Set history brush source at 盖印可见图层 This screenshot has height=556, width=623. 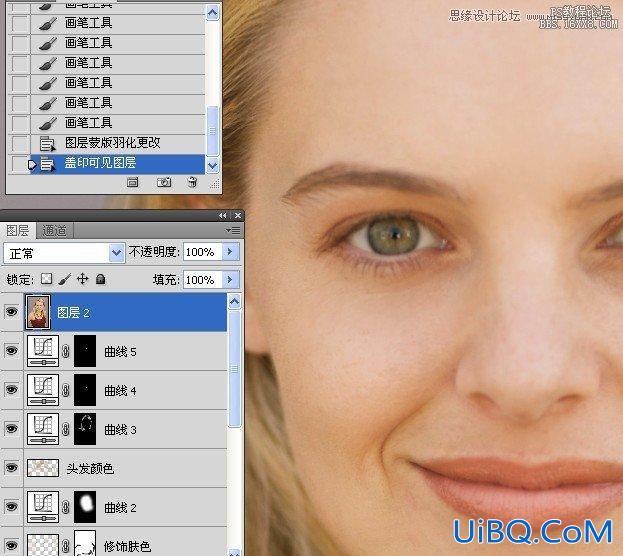19,163
